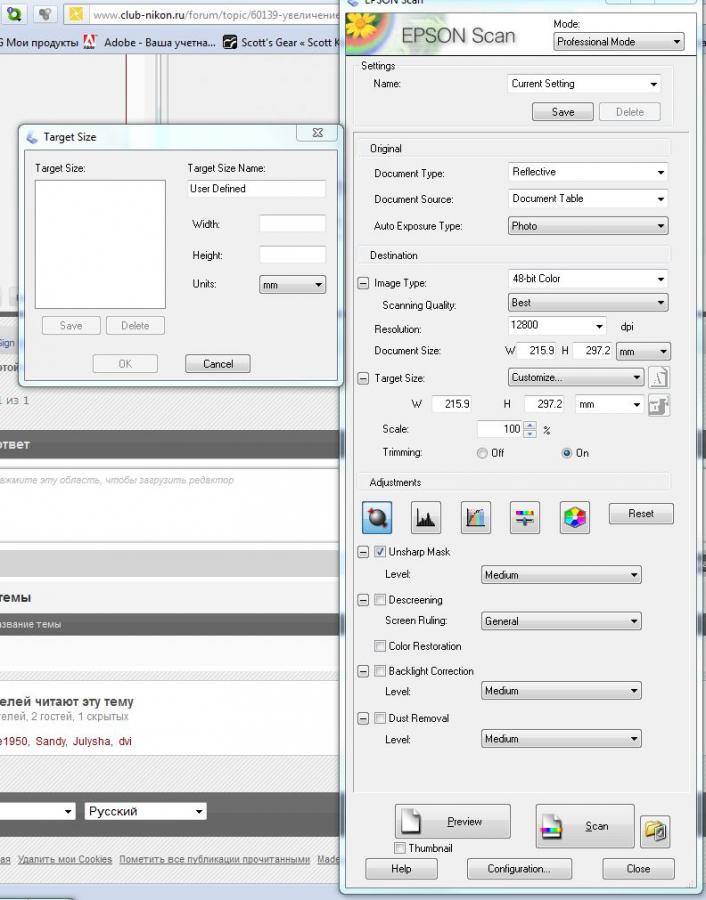Viewport: 706px width, 900px height.
Task: Click the Preview button
Action: [x=453, y=821]
